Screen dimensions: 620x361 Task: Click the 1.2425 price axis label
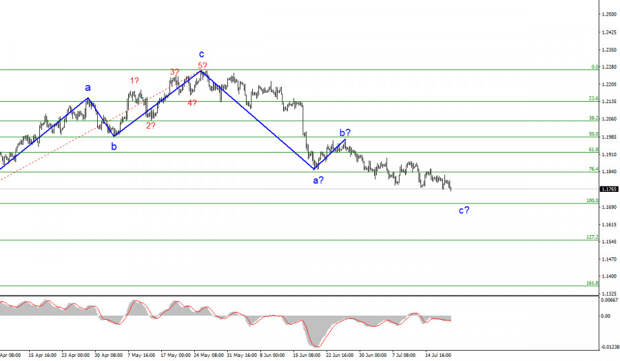tap(609, 32)
